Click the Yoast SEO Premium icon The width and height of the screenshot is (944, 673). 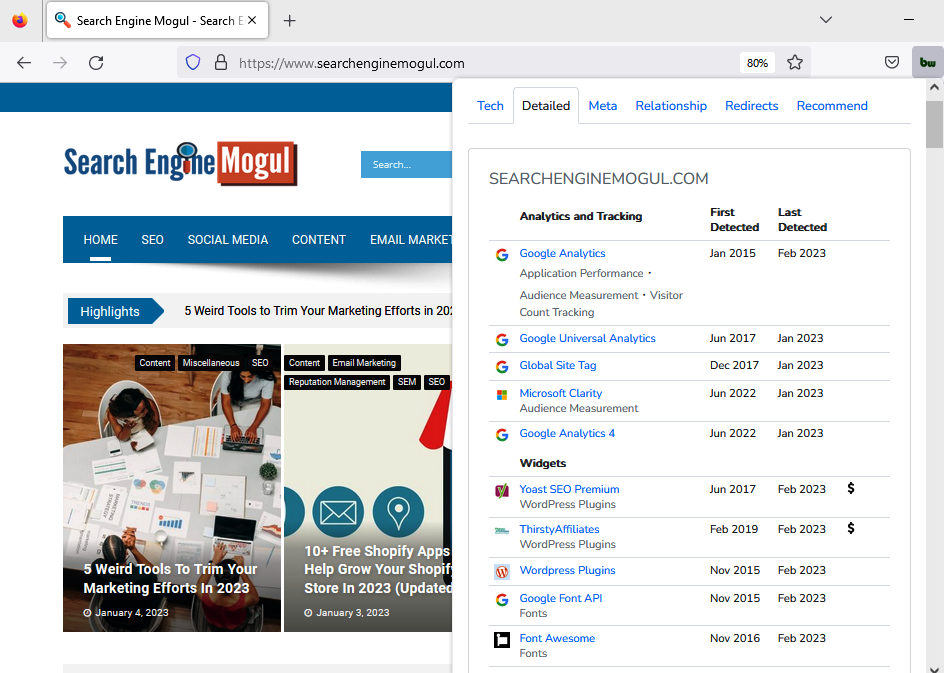pos(502,491)
